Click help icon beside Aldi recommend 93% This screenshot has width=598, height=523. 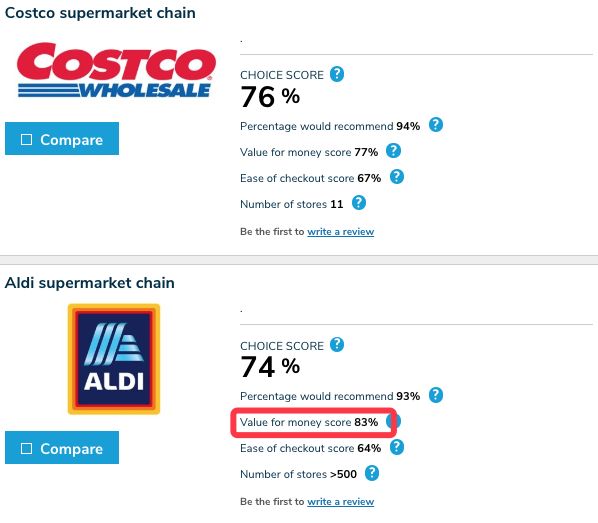[x=436, y=395]
